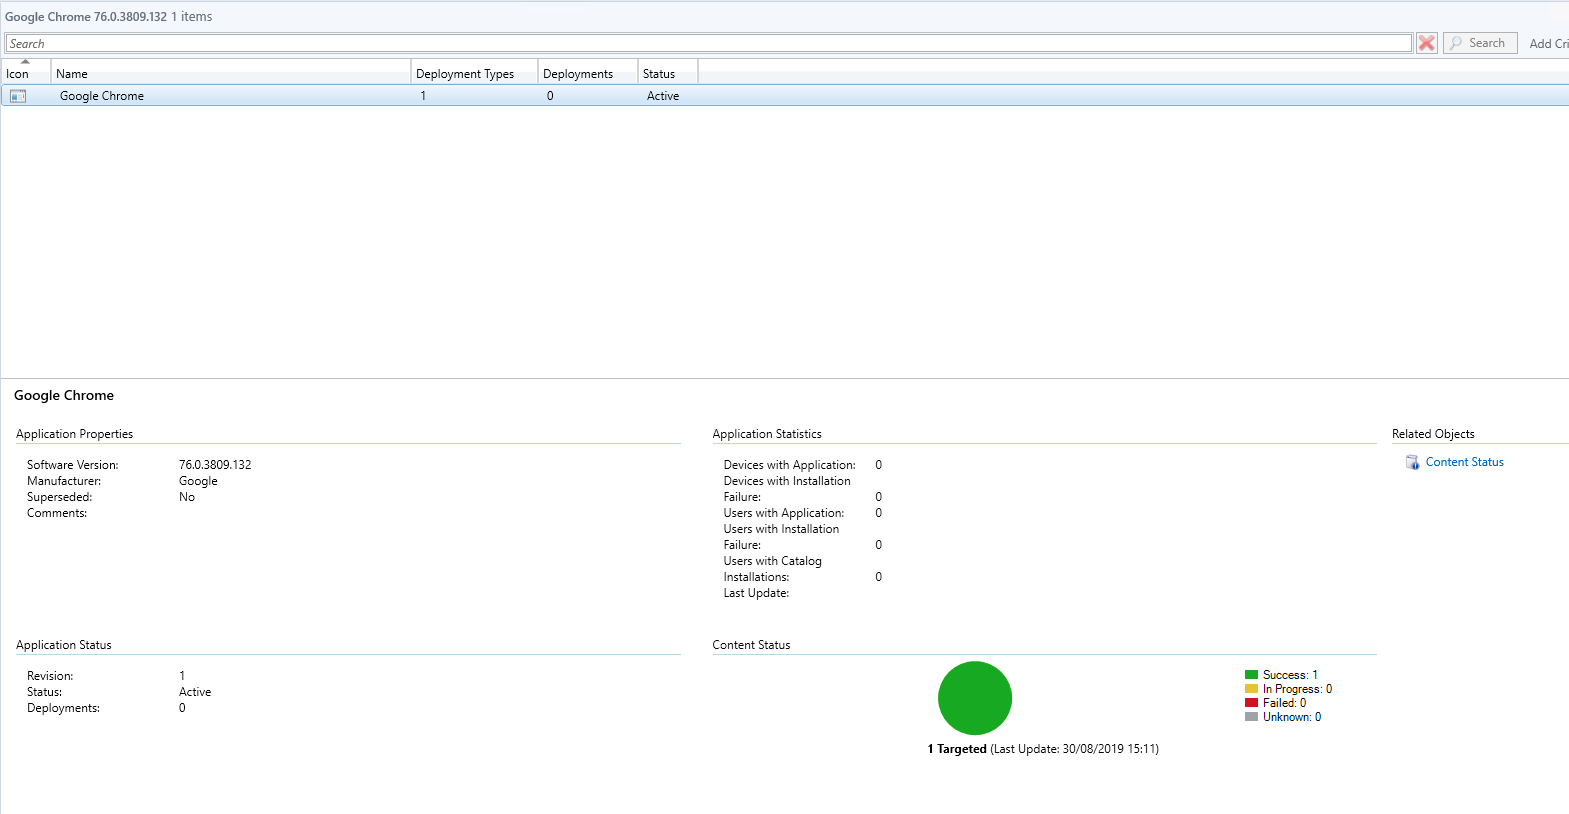The width and height of the screenshot is (1569, 814).
Task: Focus the Search text field
Action: (708, 43)
